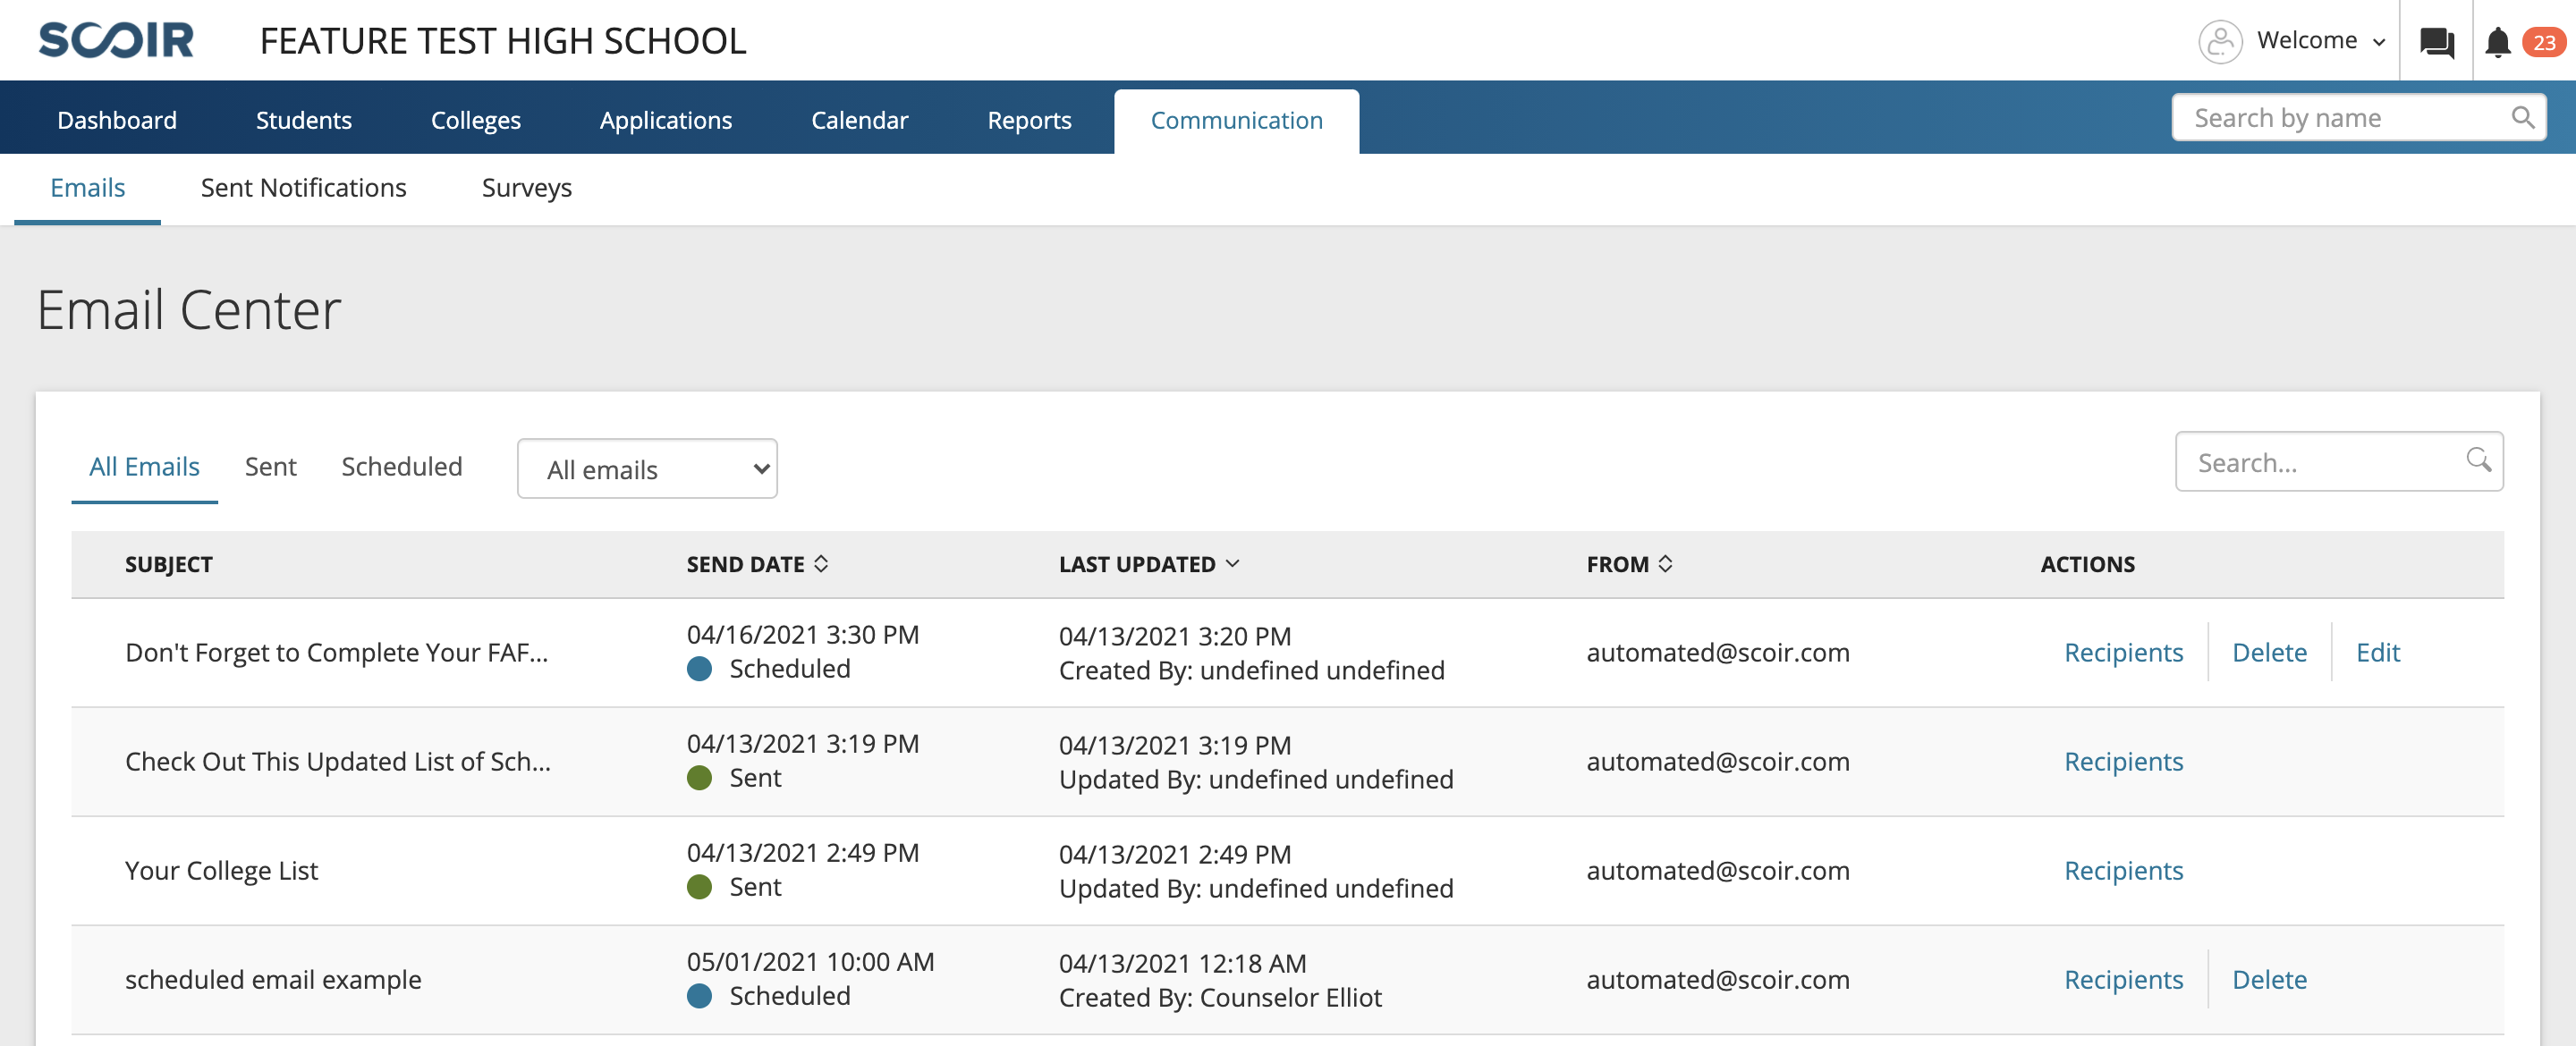Click the Email Center search magnifier icon
This screenshot has width=2576, height=1046.
point(2478,460)
